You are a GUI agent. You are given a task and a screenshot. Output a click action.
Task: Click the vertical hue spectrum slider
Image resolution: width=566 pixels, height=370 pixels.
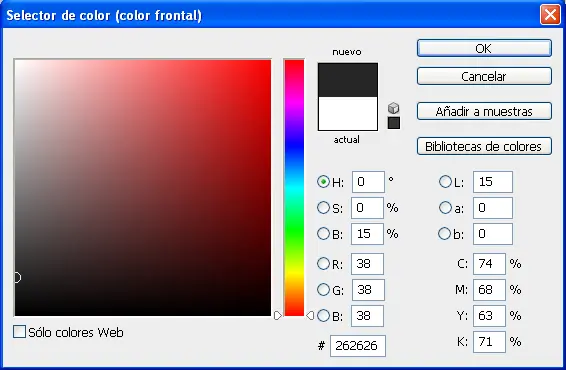click(x=294, y=188)
